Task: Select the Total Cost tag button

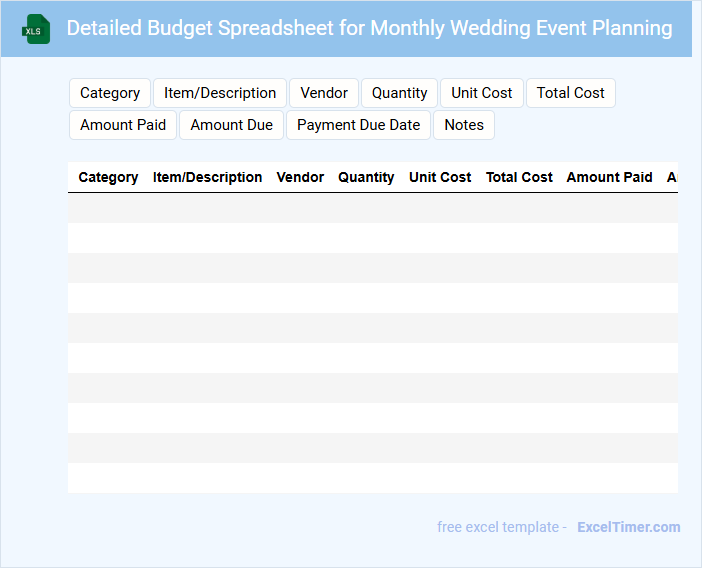Action: tap(570, 93)
